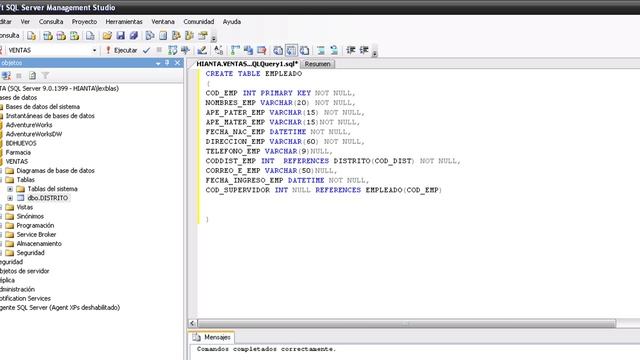Click Specify Values for Template Parameters icon
Image resolution: width=640 pixels, height=360 pixels.
(218, 50)
